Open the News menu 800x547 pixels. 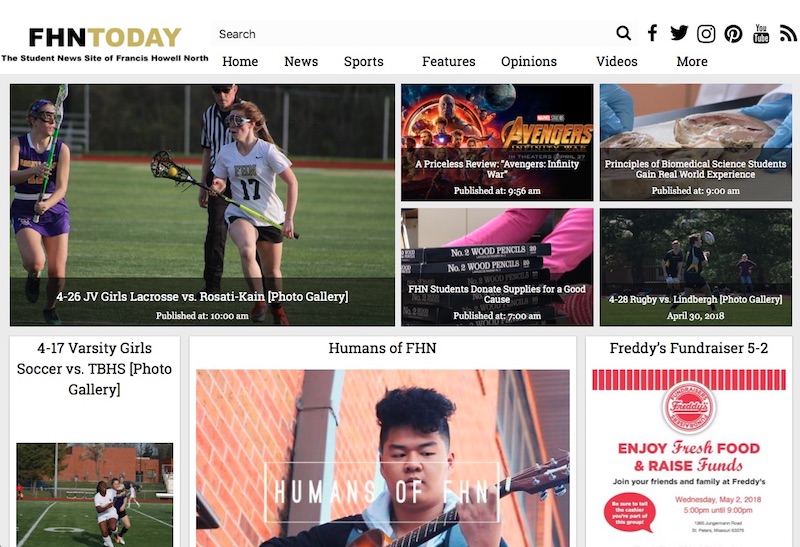pyautogui.click(x=301, y=61)
